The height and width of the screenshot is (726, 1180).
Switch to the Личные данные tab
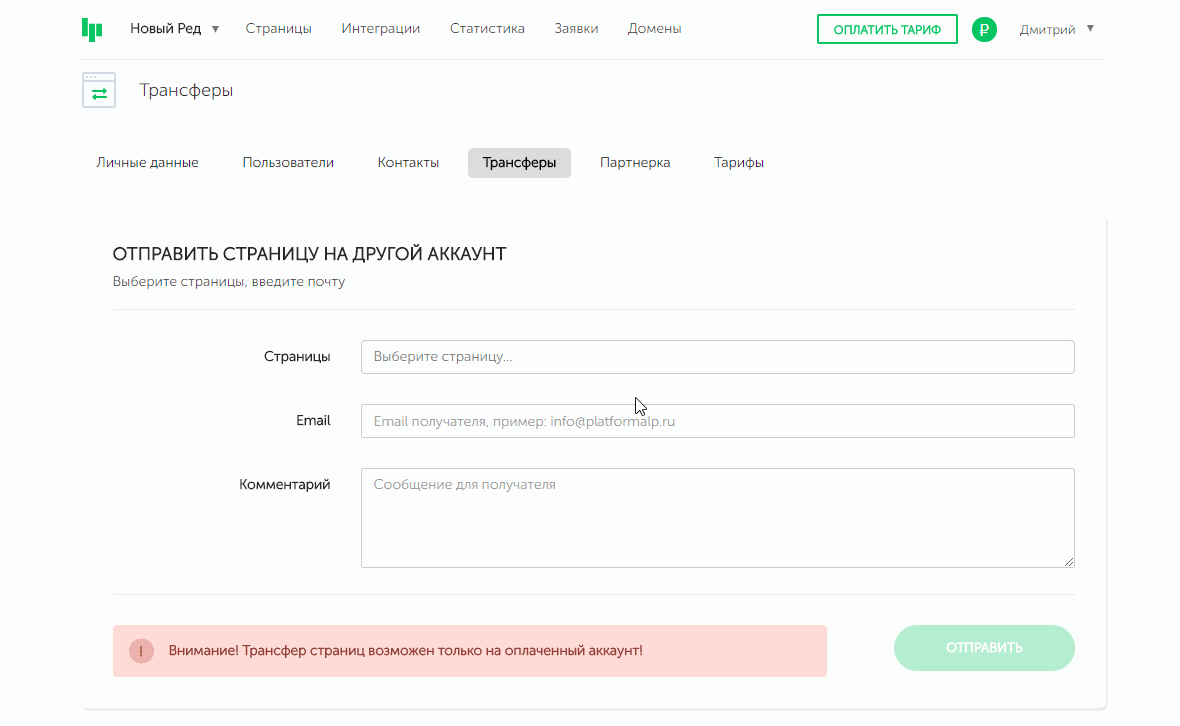(x=147, y=163)
